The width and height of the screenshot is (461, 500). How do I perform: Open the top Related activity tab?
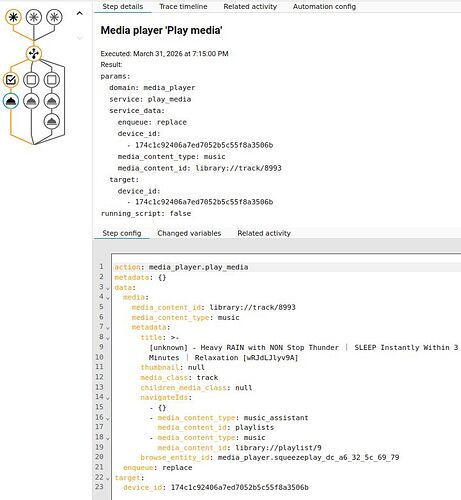click(x=250, y=6)
